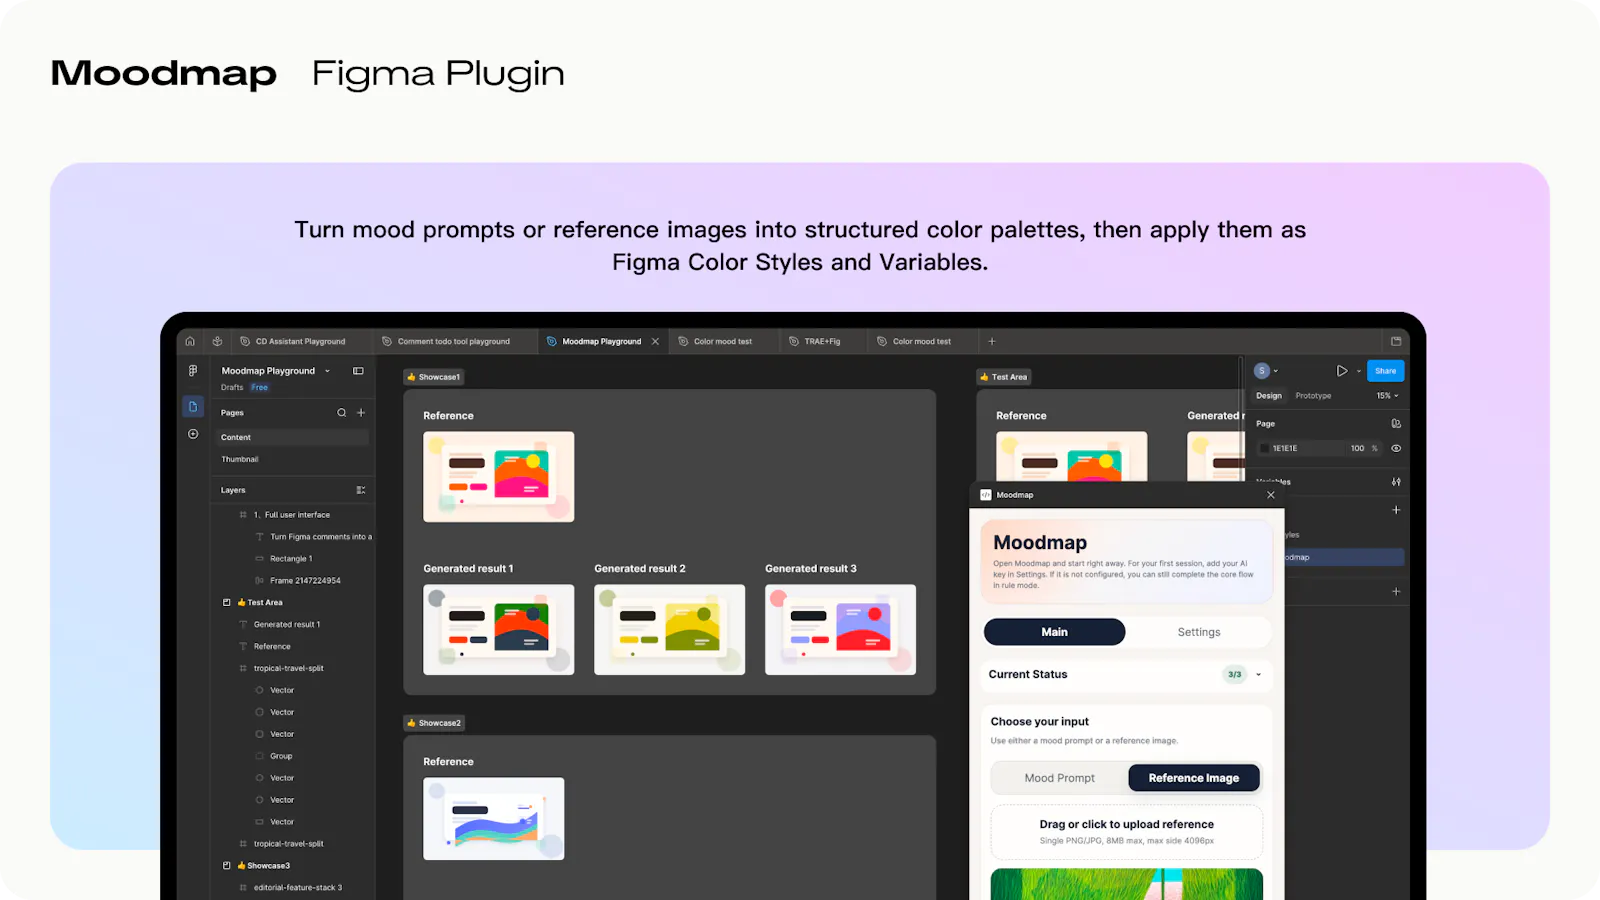Select the Rectangle 1 layer

(291, 559)
